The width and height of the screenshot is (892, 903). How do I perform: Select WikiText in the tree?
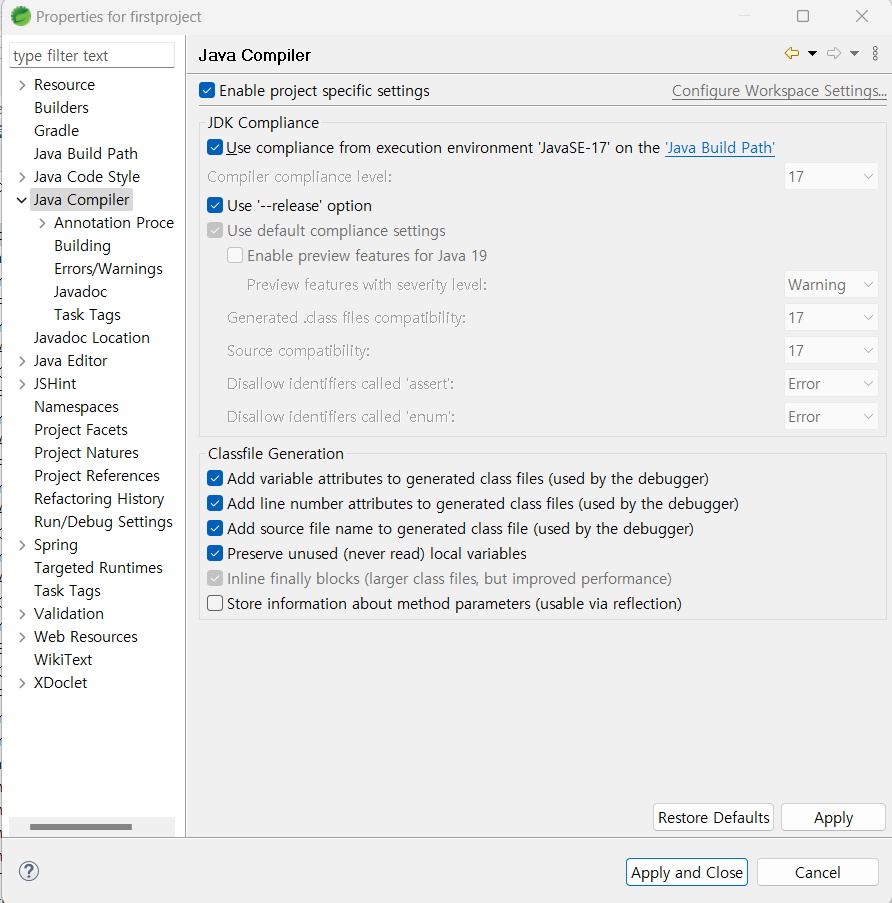click(x=63, y=660)
